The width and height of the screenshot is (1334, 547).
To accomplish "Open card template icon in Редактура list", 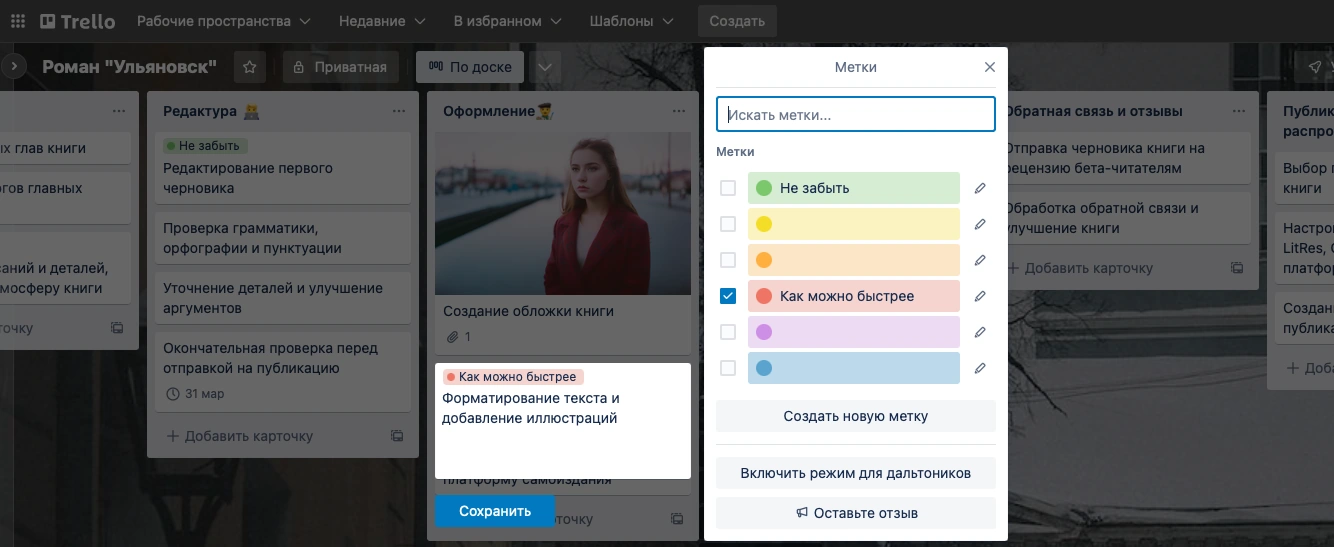I will tap(397, 436).
